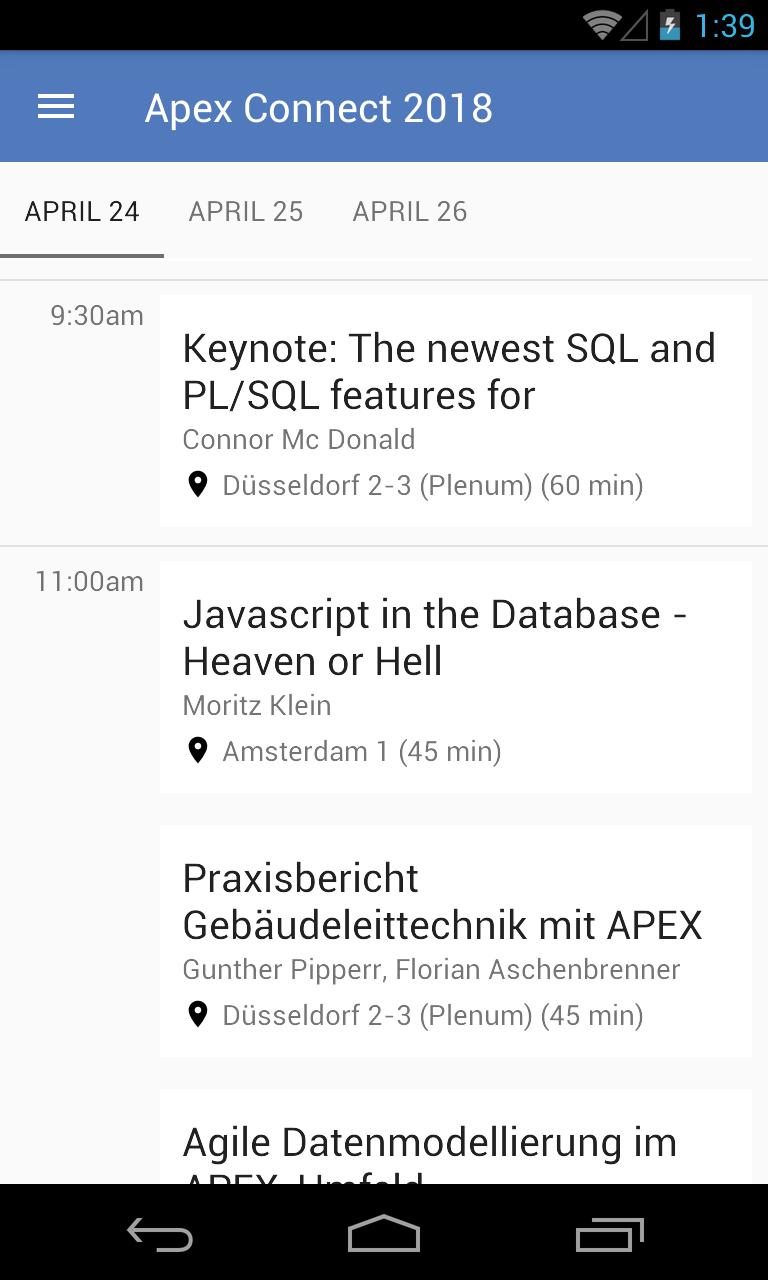
Task: Switch to the April 25 tab
Action: point(246,211)
